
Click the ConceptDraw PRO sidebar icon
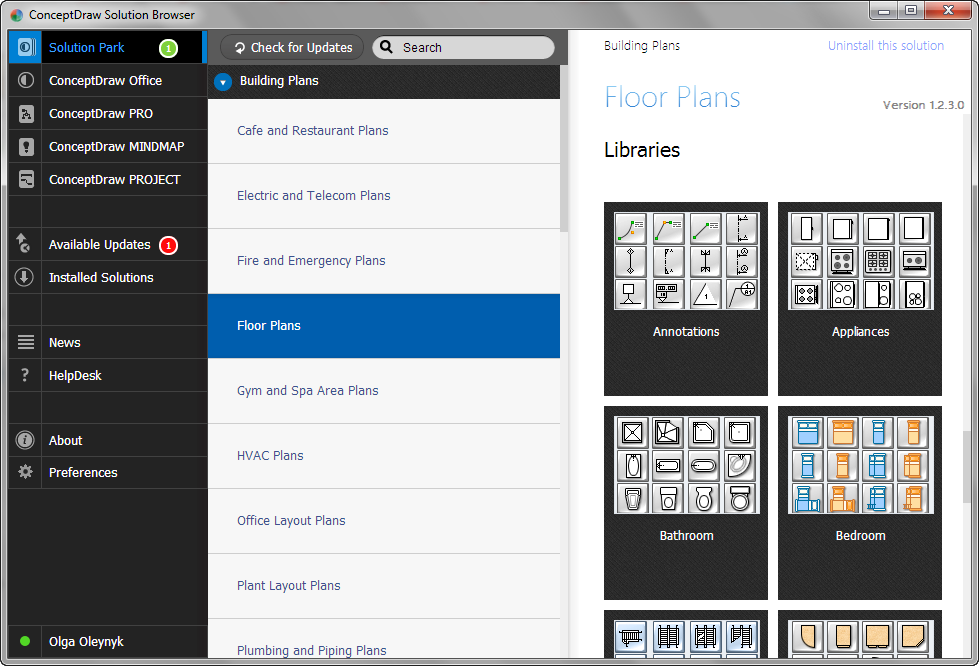tap(26, 114)
